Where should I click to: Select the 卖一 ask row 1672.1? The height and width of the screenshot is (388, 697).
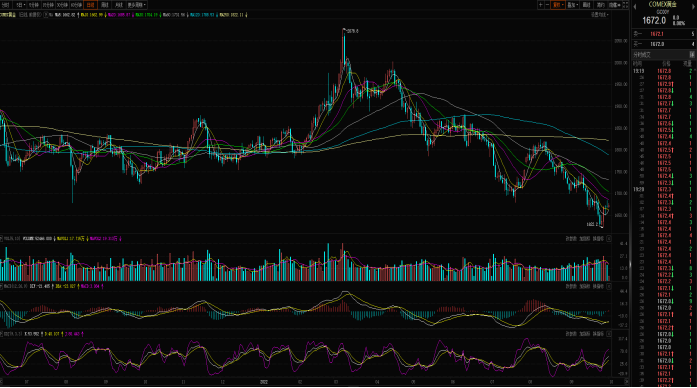664,34
